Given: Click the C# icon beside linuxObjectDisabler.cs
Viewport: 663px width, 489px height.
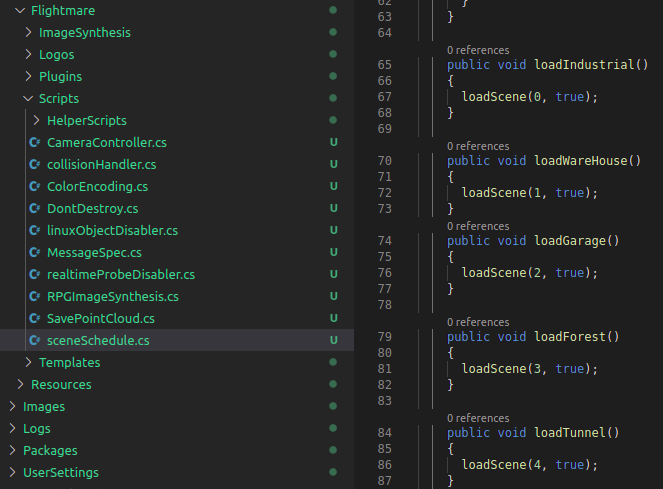Looking at the screenshot, I should point(35,231).
